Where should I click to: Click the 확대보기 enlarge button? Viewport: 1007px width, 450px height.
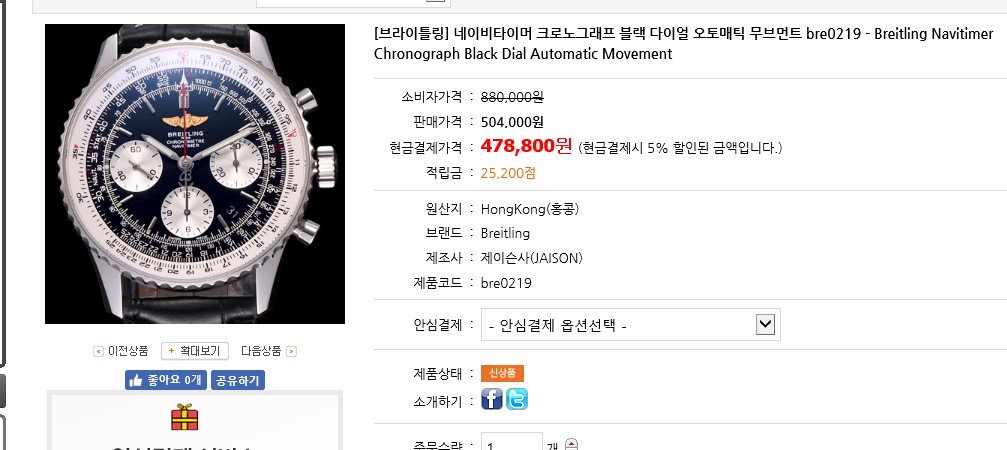pos(195,351)
